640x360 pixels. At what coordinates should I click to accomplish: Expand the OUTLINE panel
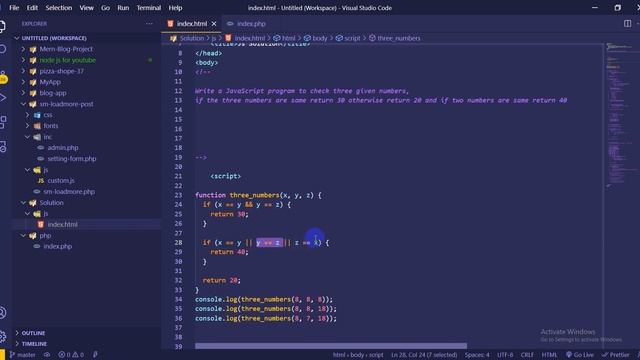point(87,333)
